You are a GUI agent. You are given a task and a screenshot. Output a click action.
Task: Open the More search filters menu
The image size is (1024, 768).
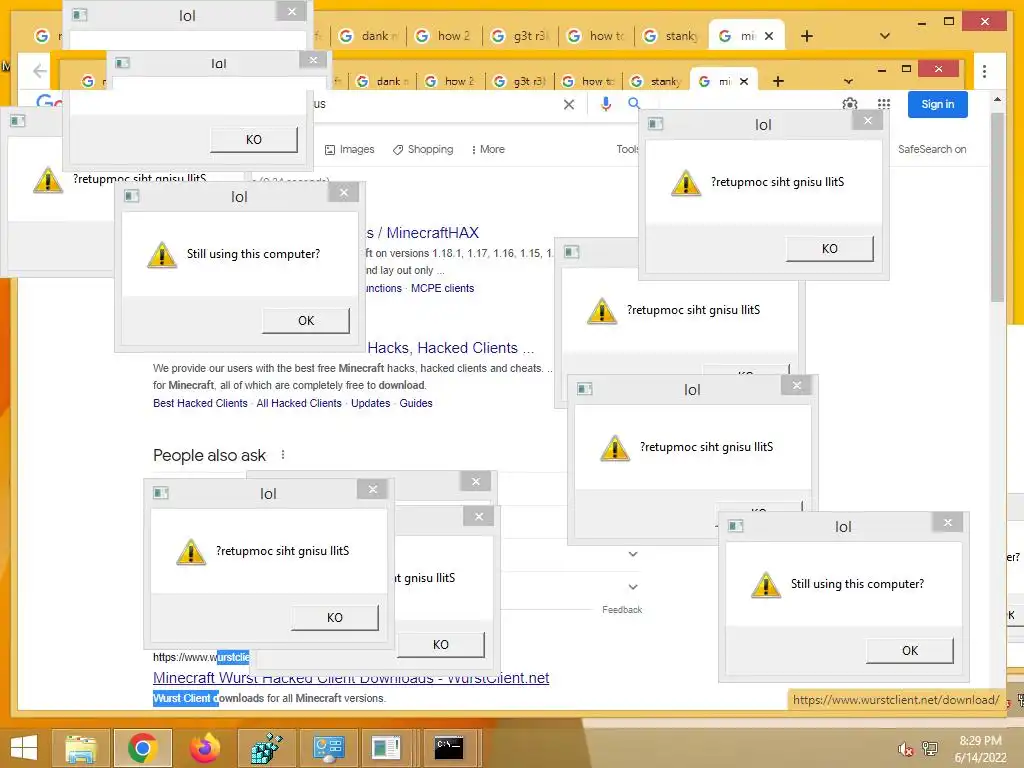tap(488, 150)
